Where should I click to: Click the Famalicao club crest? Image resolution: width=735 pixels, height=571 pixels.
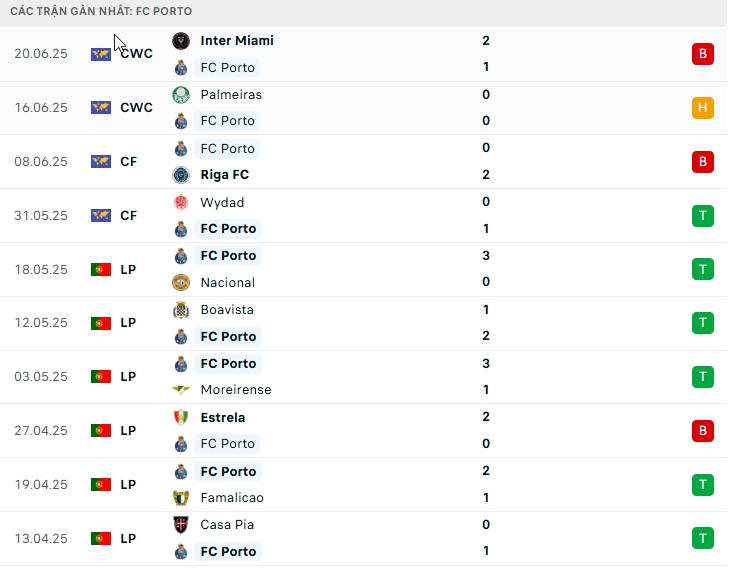click(x=181, y=498)
